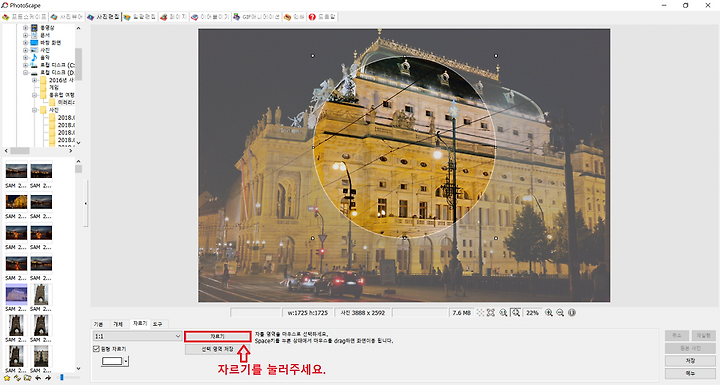Click the w:1725 h:1725 status field
Viewport: 720px width, 385px height.
(x=308, y=312)
